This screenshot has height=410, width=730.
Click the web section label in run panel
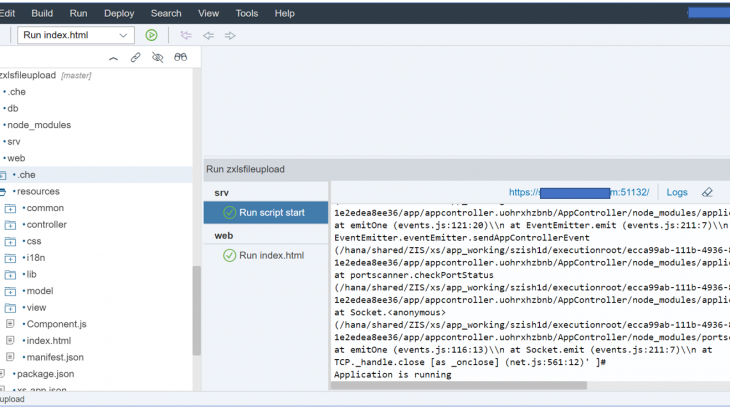pyautogui.click(x=223, y=235)
